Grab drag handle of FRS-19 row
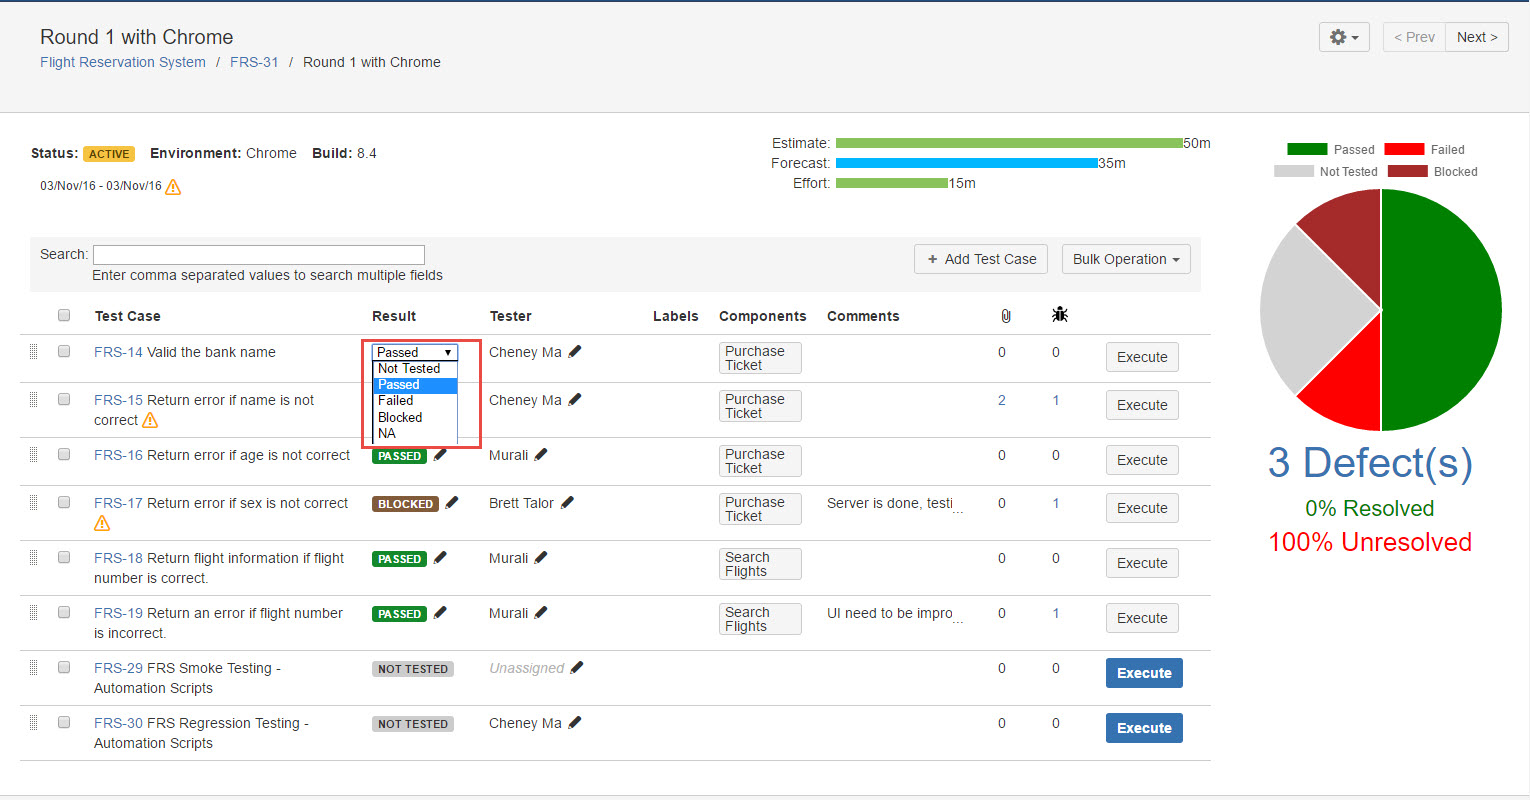Screen dimensions: 1530x800 pos(33,612)
